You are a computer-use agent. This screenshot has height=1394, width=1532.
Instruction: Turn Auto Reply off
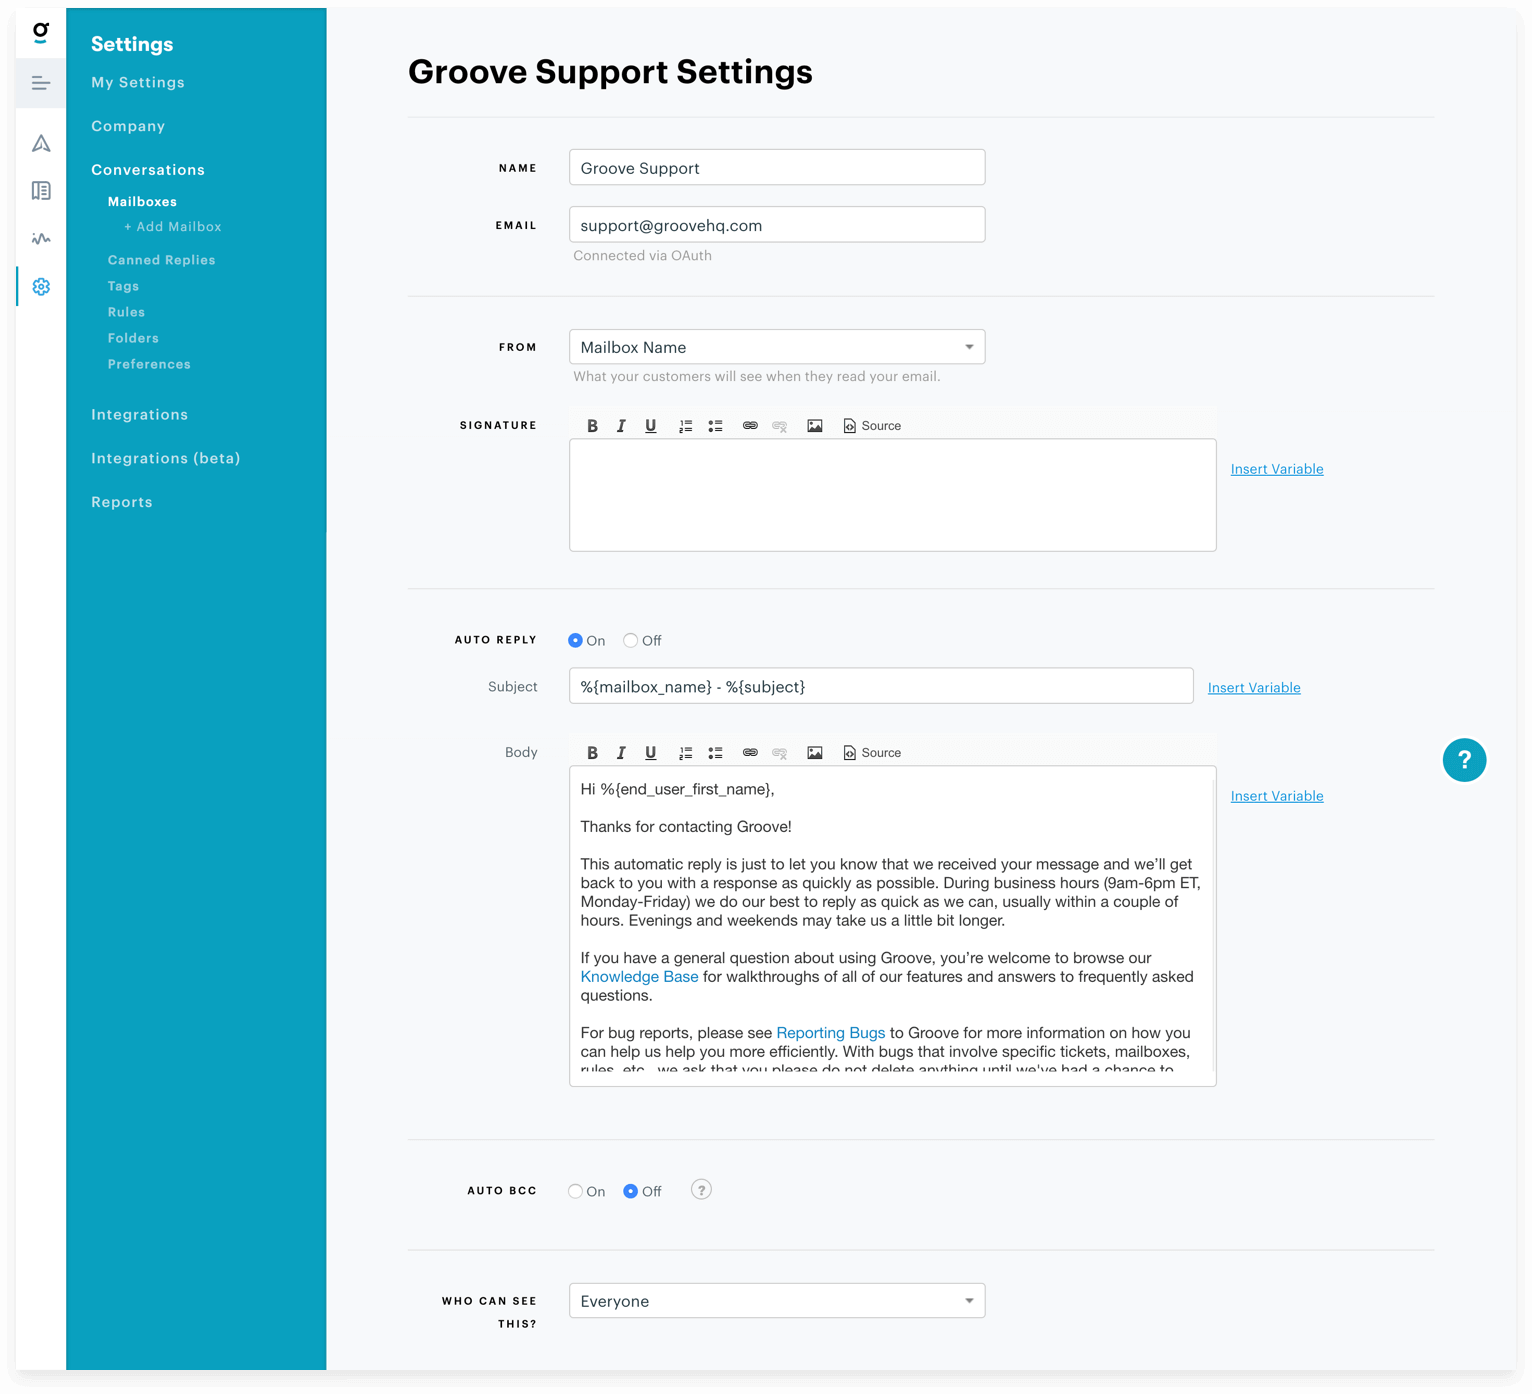click(x=630, y=641)
